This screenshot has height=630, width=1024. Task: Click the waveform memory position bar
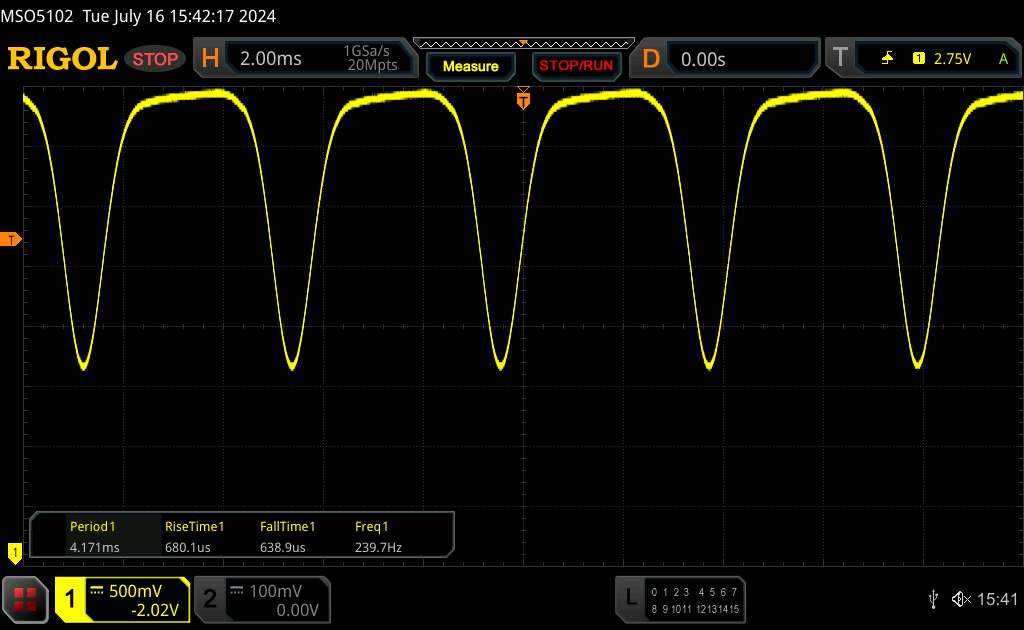(x=524, y=44)
